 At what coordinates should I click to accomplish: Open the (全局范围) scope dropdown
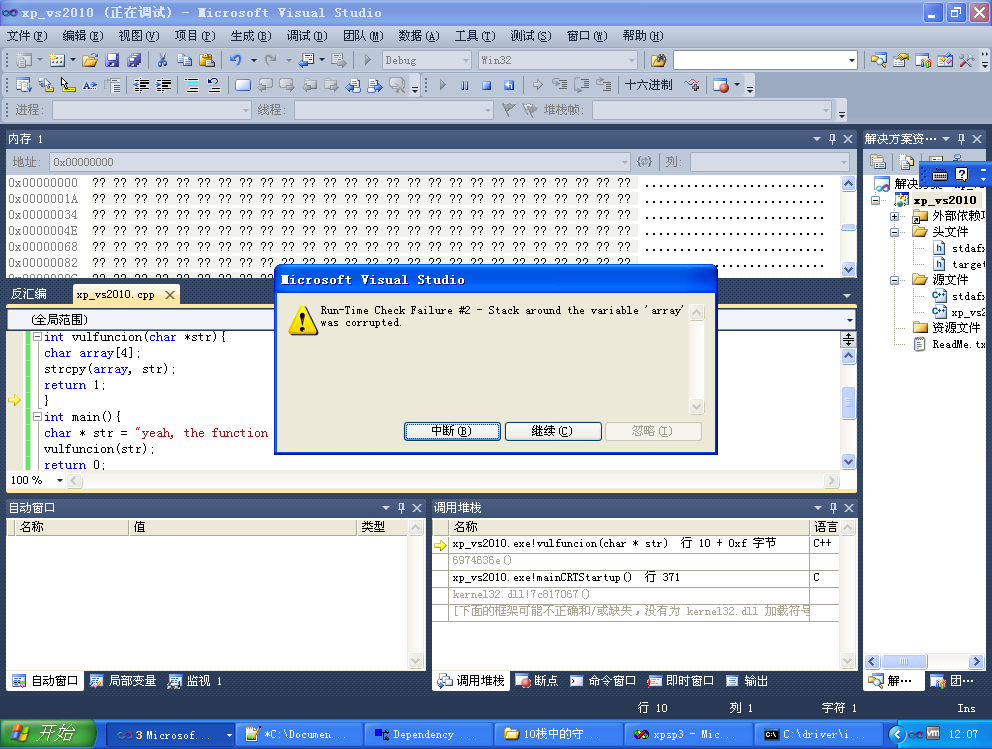(850, 319)
